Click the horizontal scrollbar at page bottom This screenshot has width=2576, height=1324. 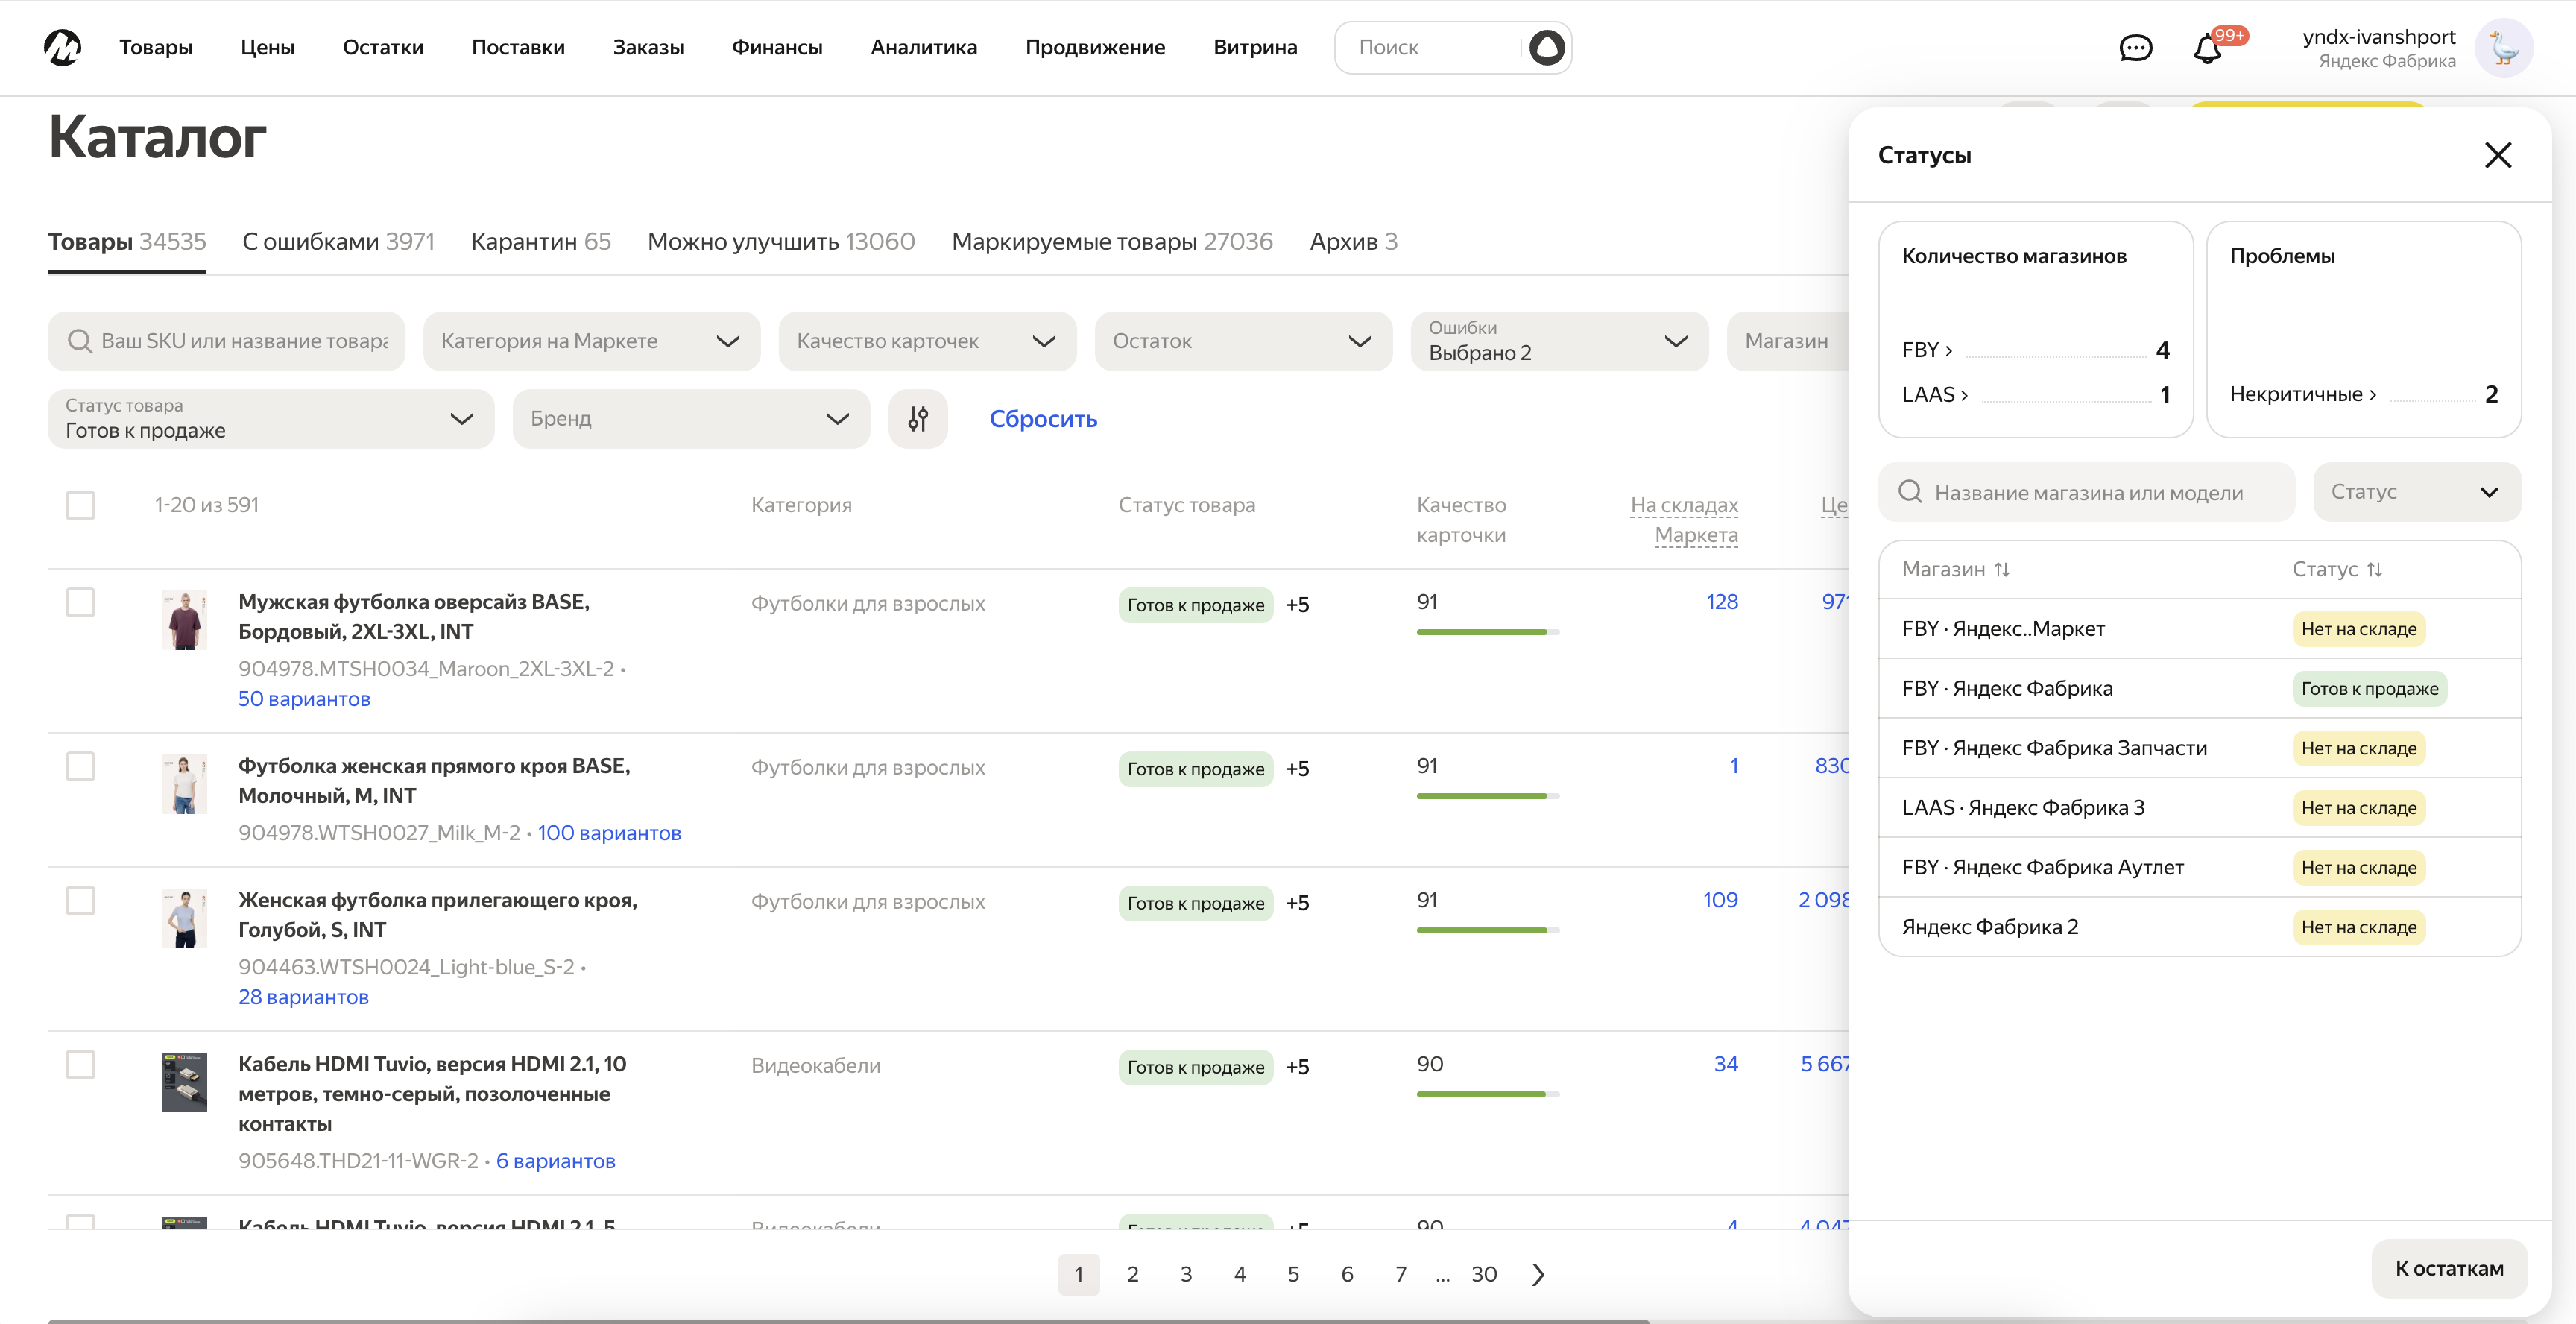tap(848, 1321)
